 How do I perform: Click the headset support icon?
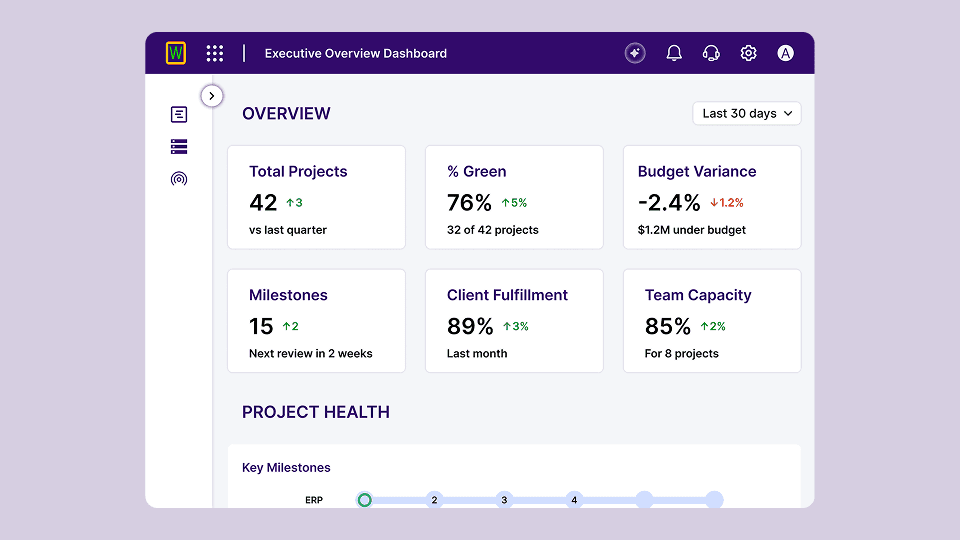[x=711, y=53]
